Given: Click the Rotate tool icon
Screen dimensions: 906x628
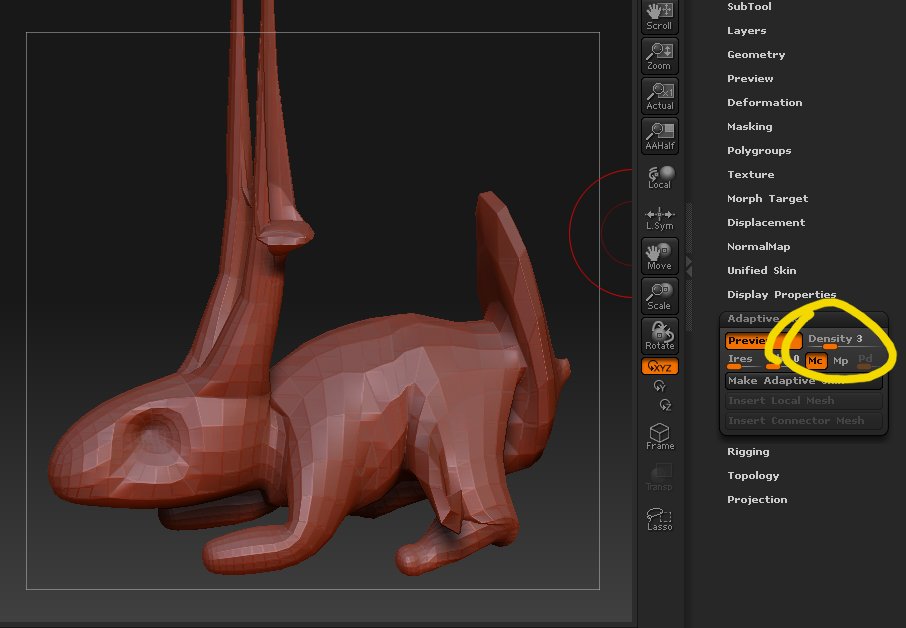Looking at the screenshot, I should (x=659, y=336).
